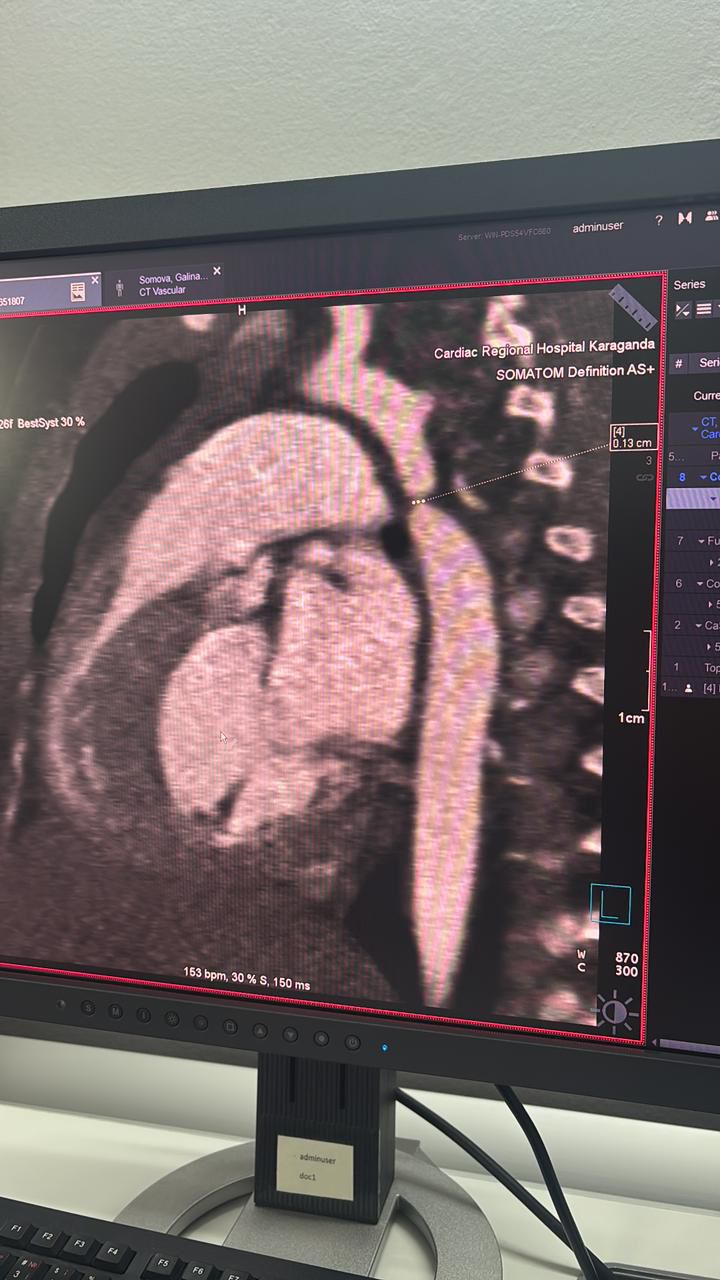Viewport: 720px width, 1280px height.
Task: Close the Somova, Galina CT Vascular tab
Action: pyautogui.click(x=217, y=271)
